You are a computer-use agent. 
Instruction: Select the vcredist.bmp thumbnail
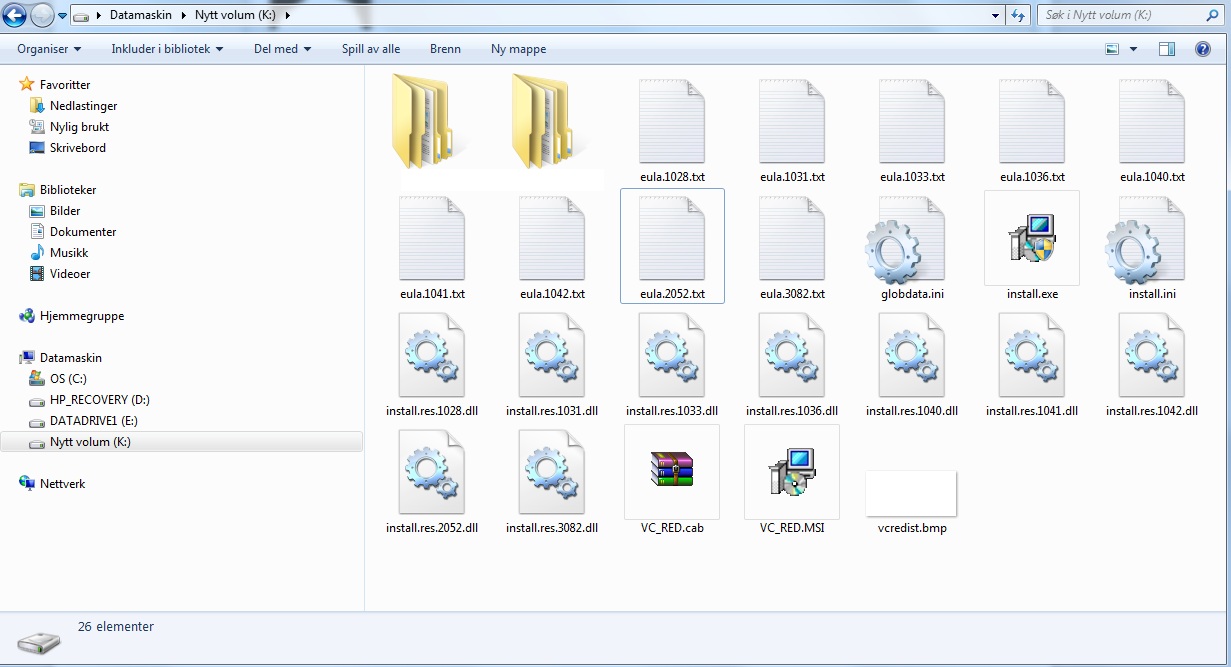click(911, 493)
